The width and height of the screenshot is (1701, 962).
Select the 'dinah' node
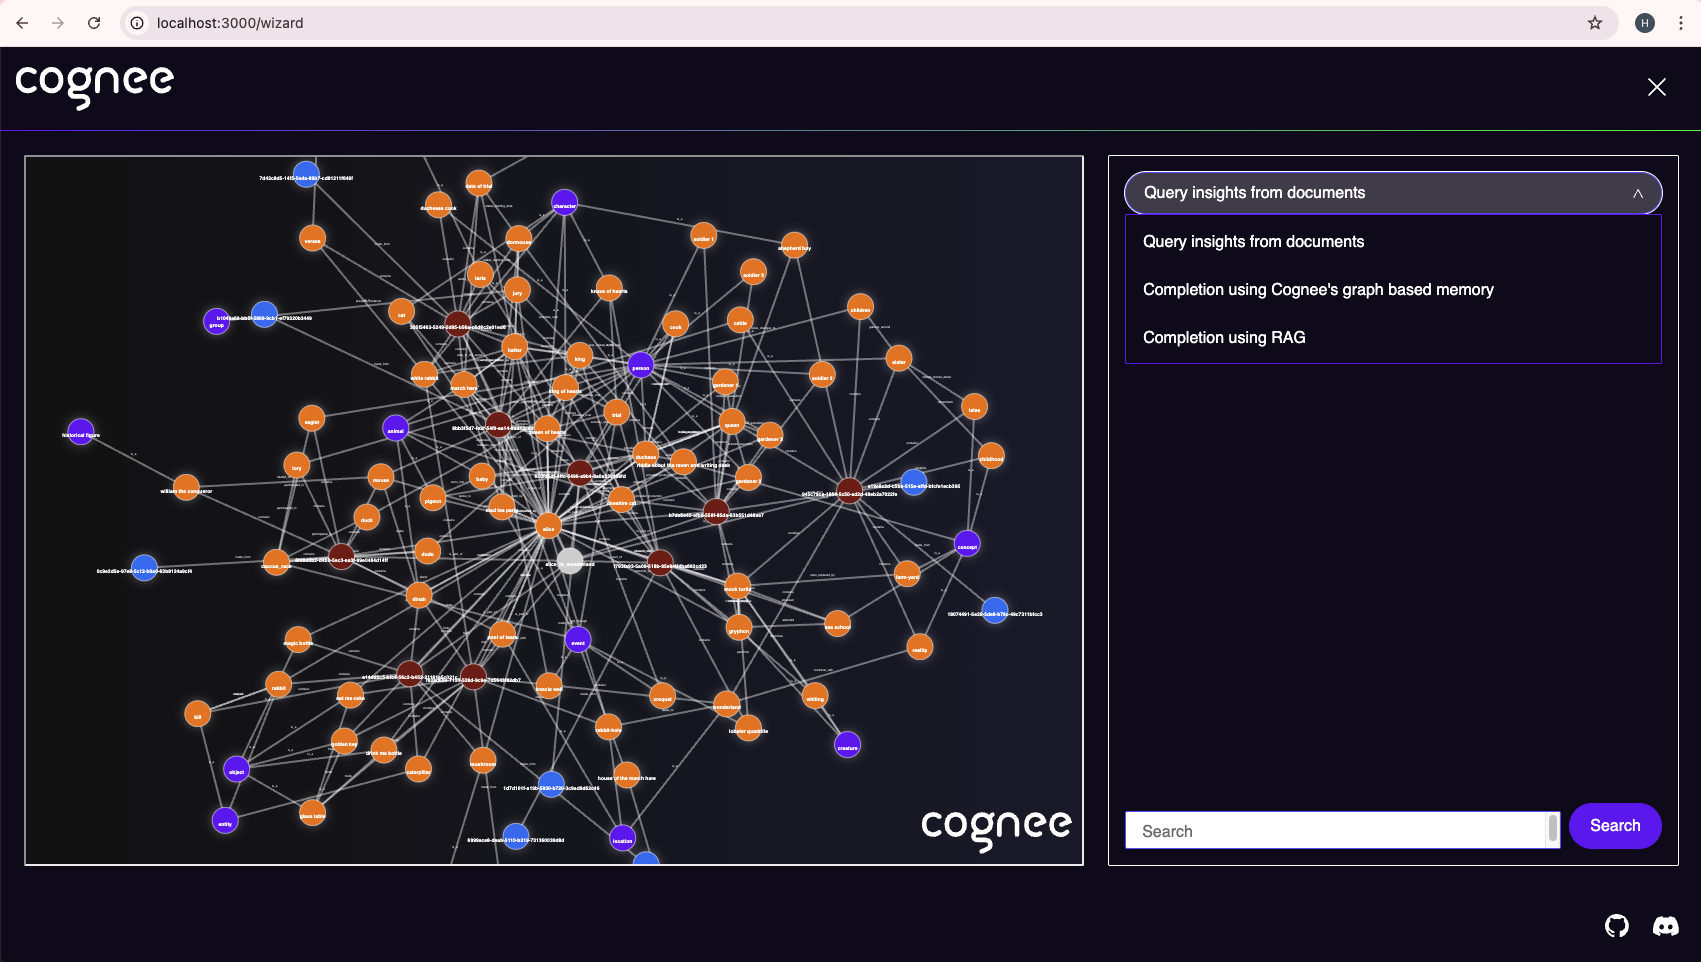419,597
